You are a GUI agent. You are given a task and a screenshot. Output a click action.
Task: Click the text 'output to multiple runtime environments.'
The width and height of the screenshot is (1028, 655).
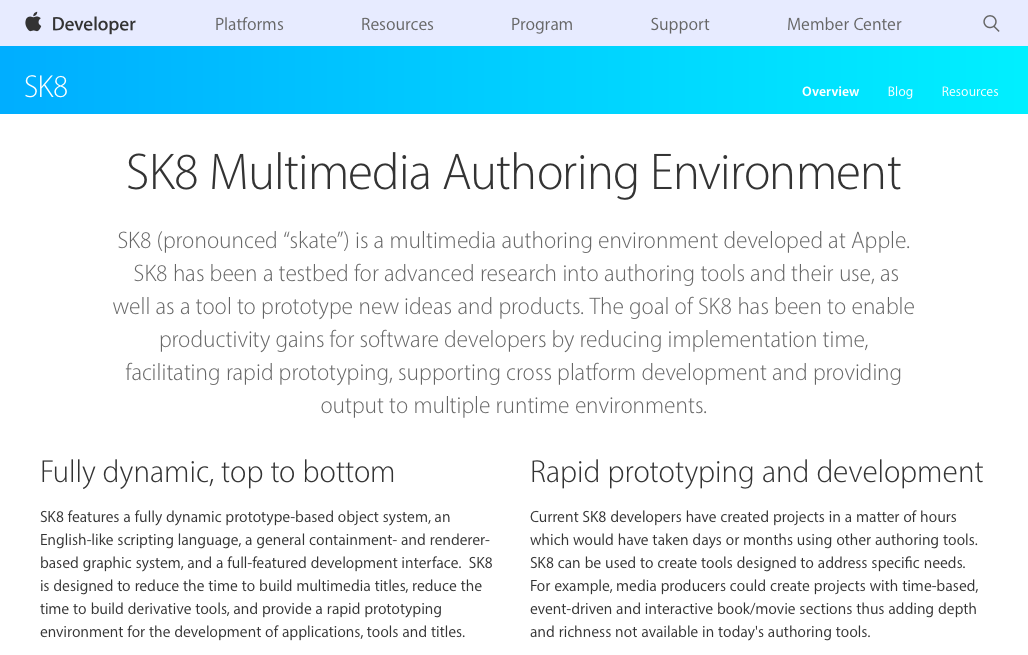[x=514, y=405]
